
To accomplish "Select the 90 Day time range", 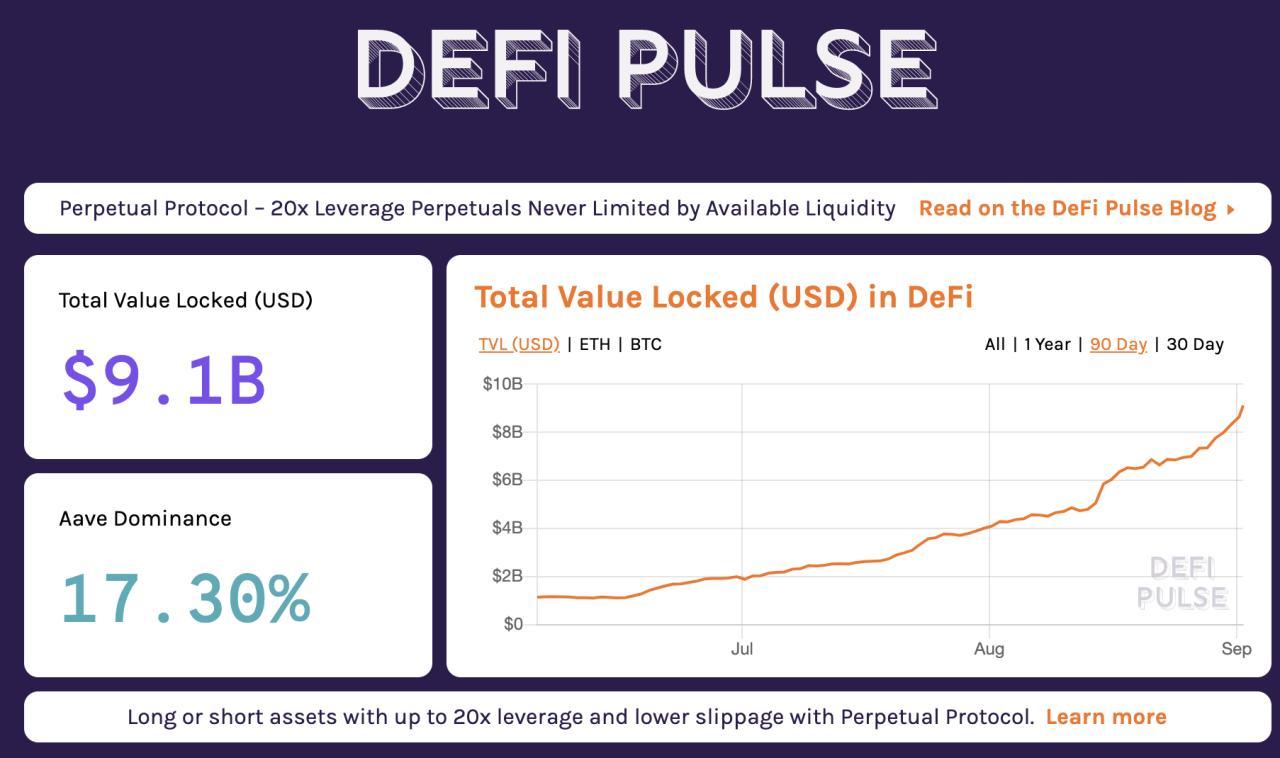I will pyautogui.click(x=1118, y=344).
